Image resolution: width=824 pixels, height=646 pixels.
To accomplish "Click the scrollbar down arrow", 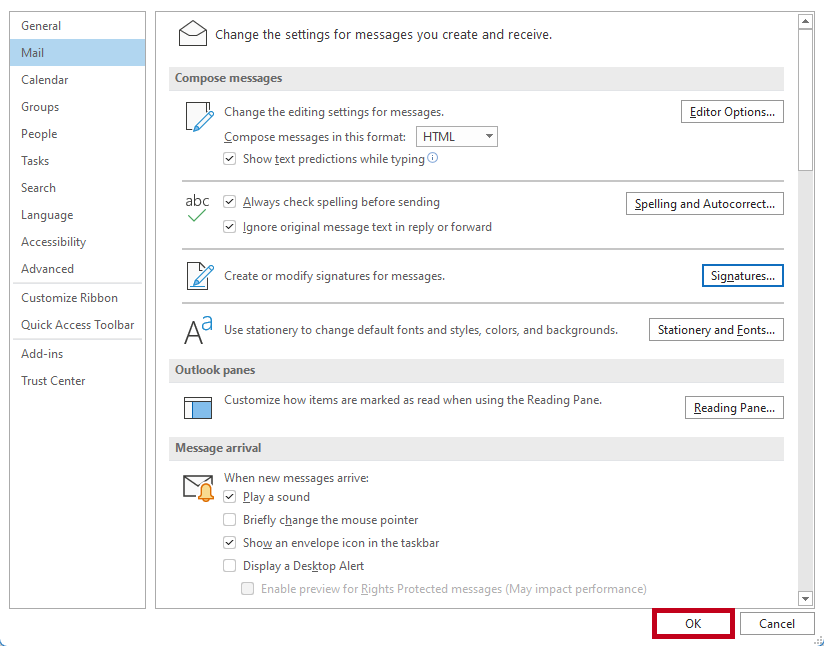I will (805, 598).
